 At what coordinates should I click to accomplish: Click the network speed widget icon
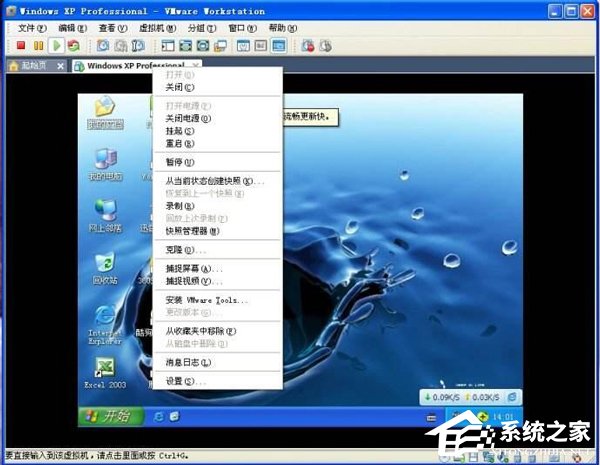pyautogui.click(x=512, y=397)
